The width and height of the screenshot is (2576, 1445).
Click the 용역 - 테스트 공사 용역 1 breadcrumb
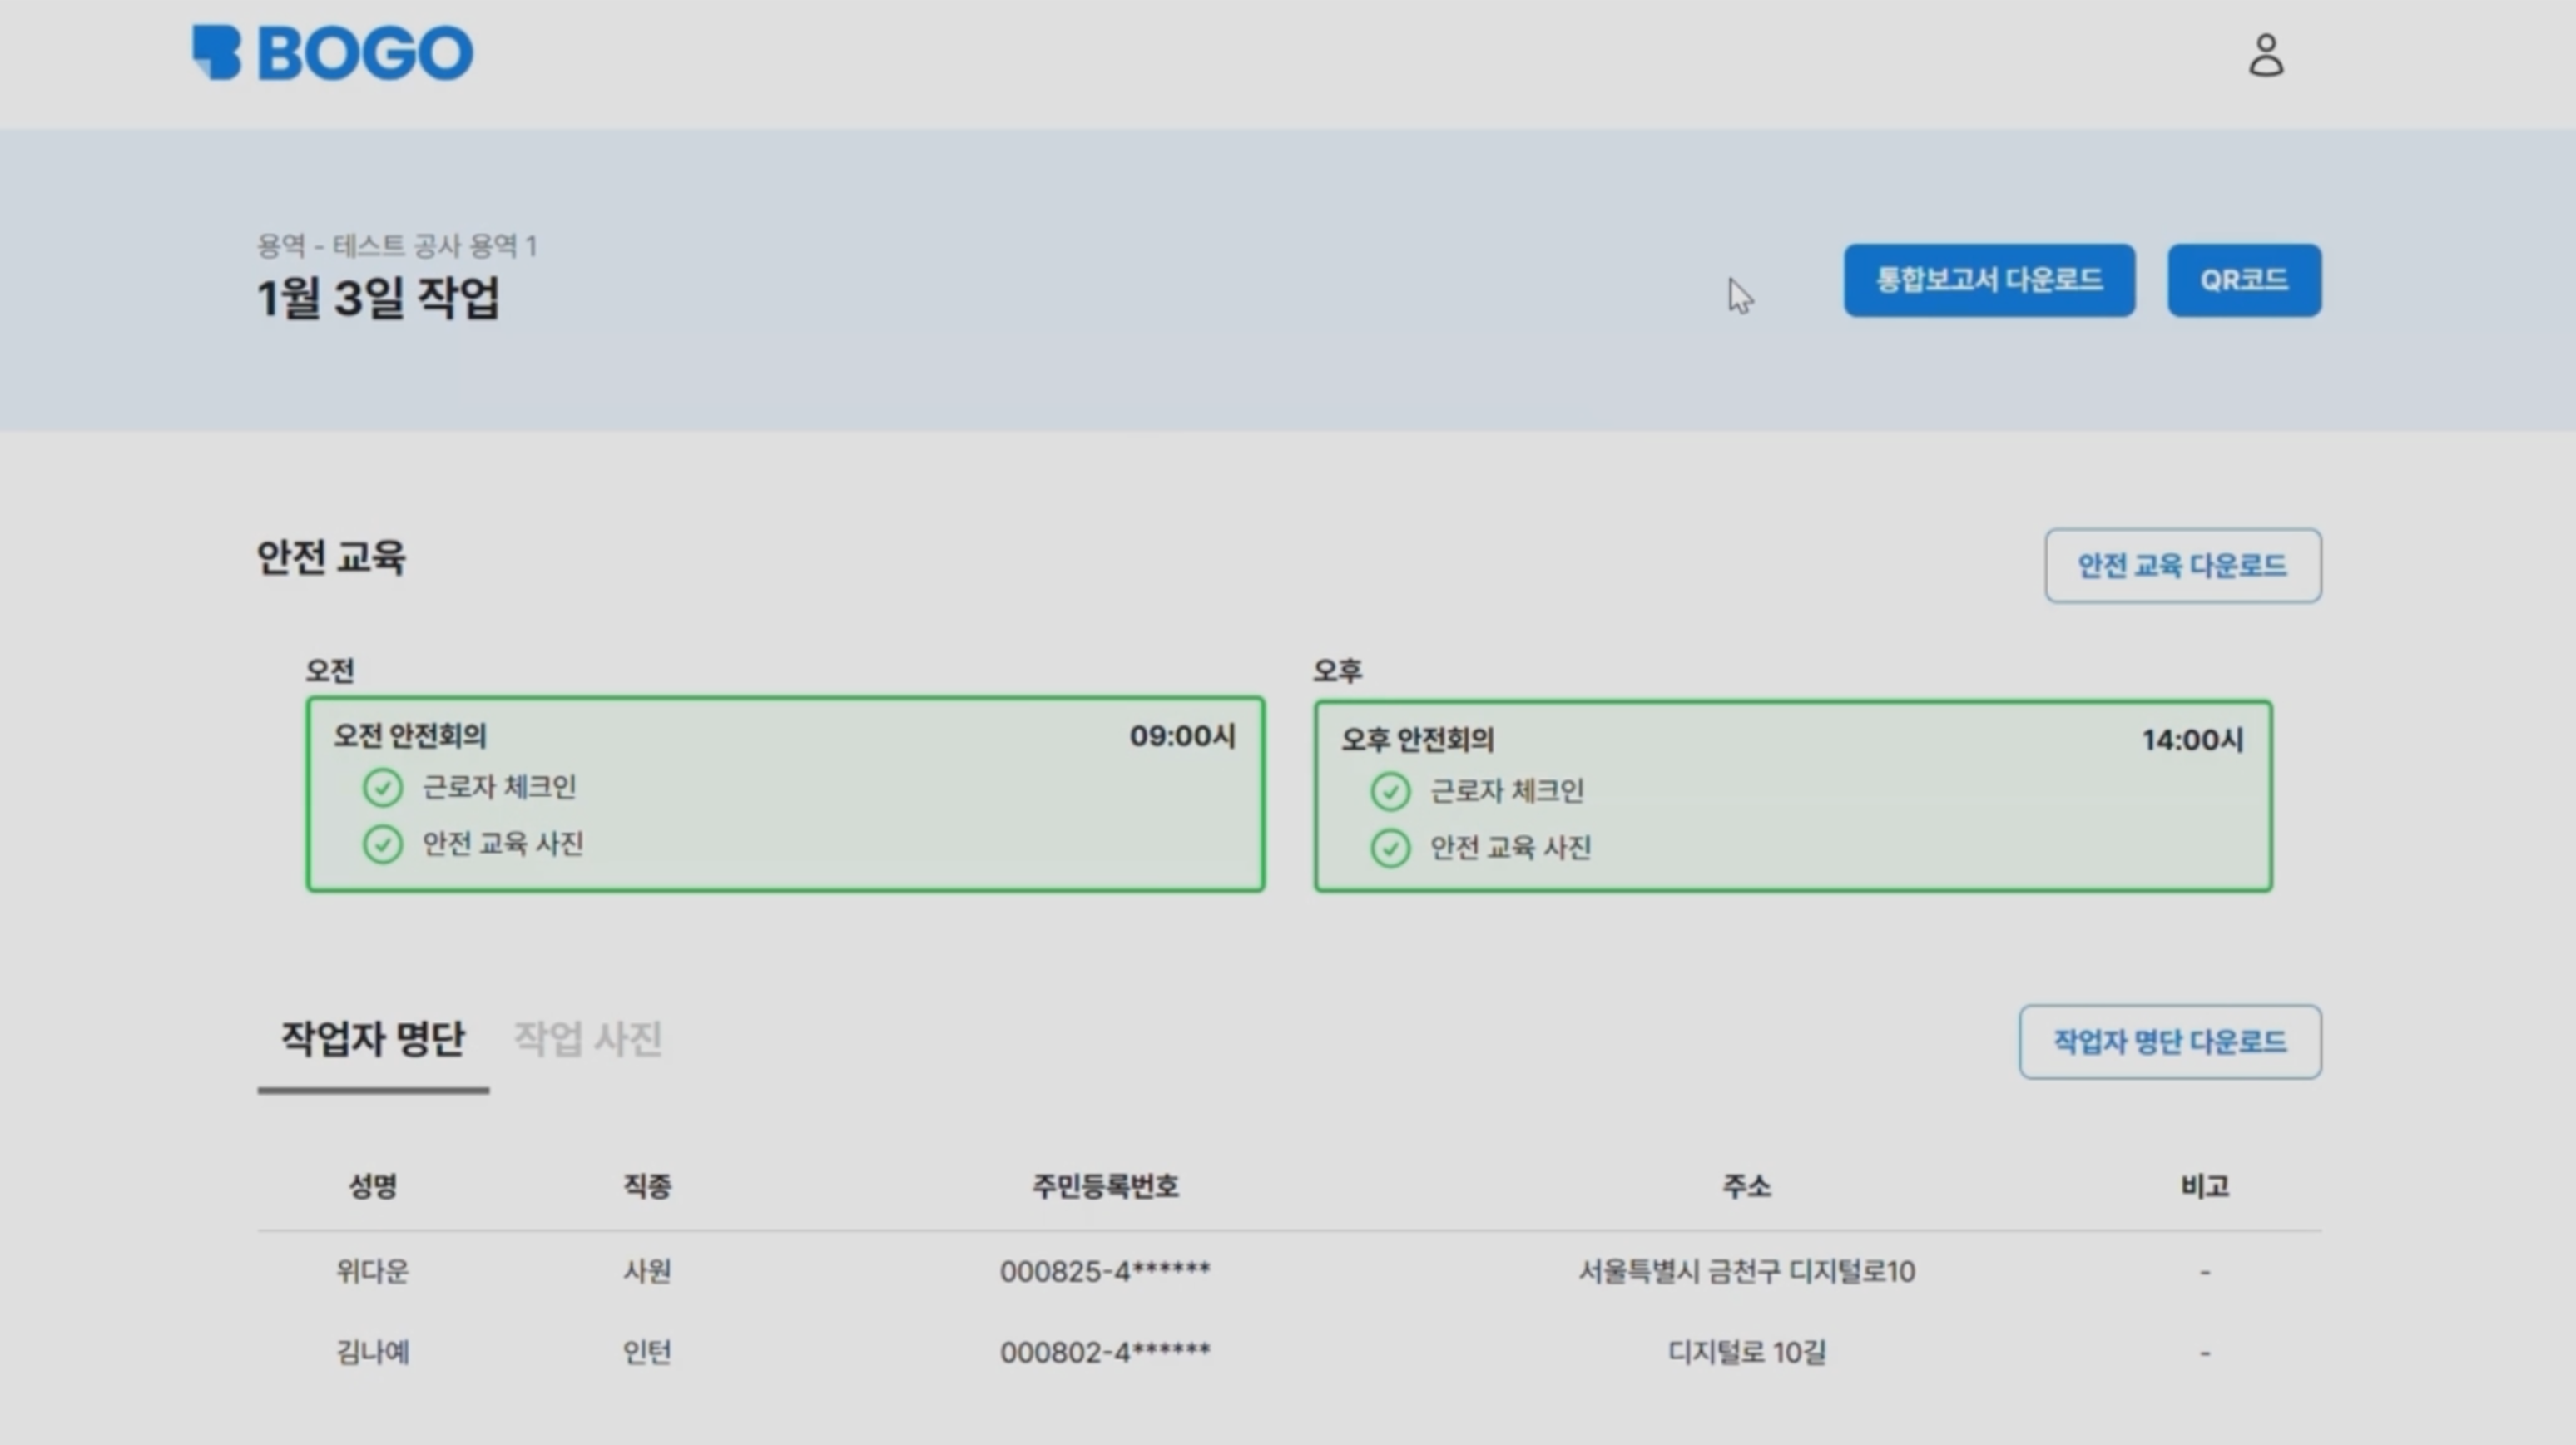[x=397, y=246]
